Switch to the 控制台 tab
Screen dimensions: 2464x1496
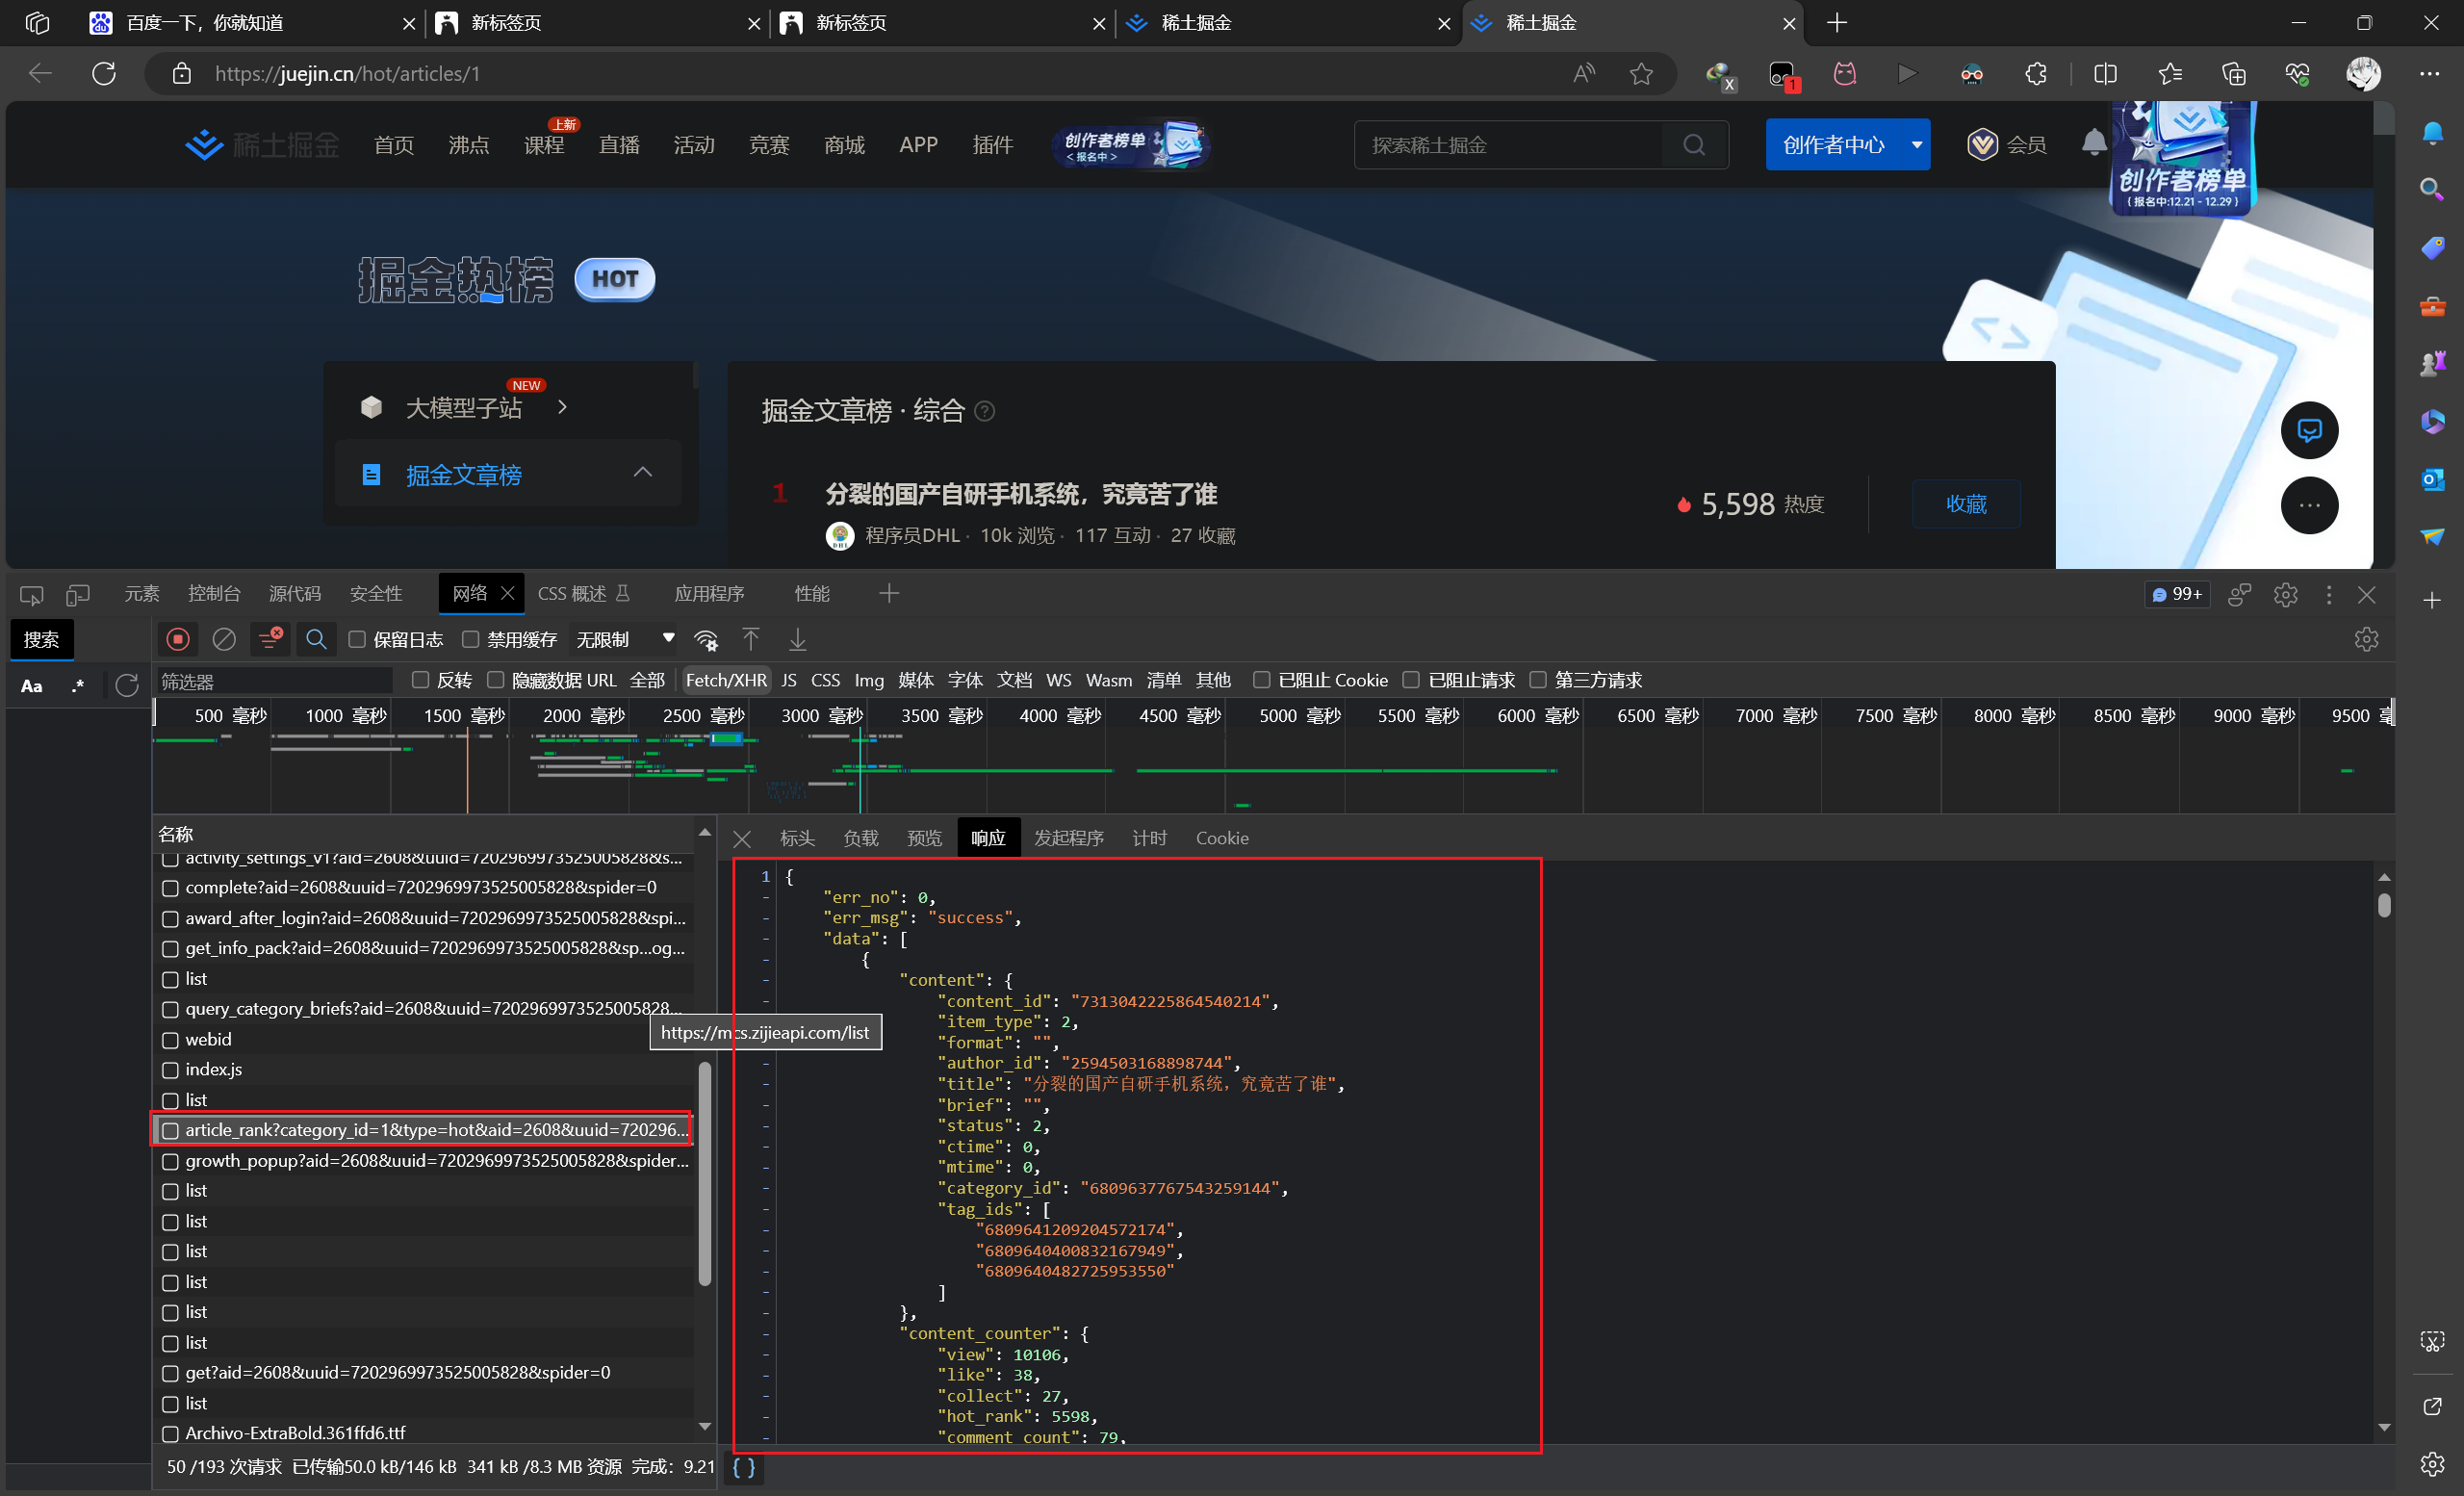click(214, 594)
